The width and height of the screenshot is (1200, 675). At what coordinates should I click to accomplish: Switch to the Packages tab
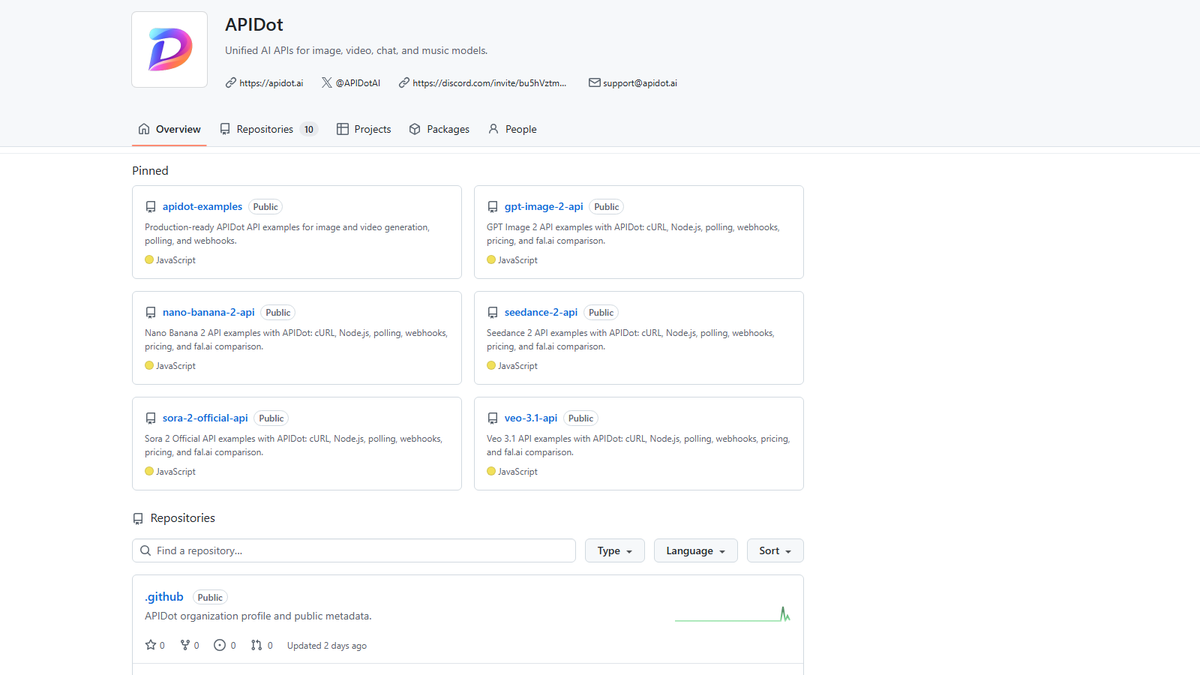point(439,129)
